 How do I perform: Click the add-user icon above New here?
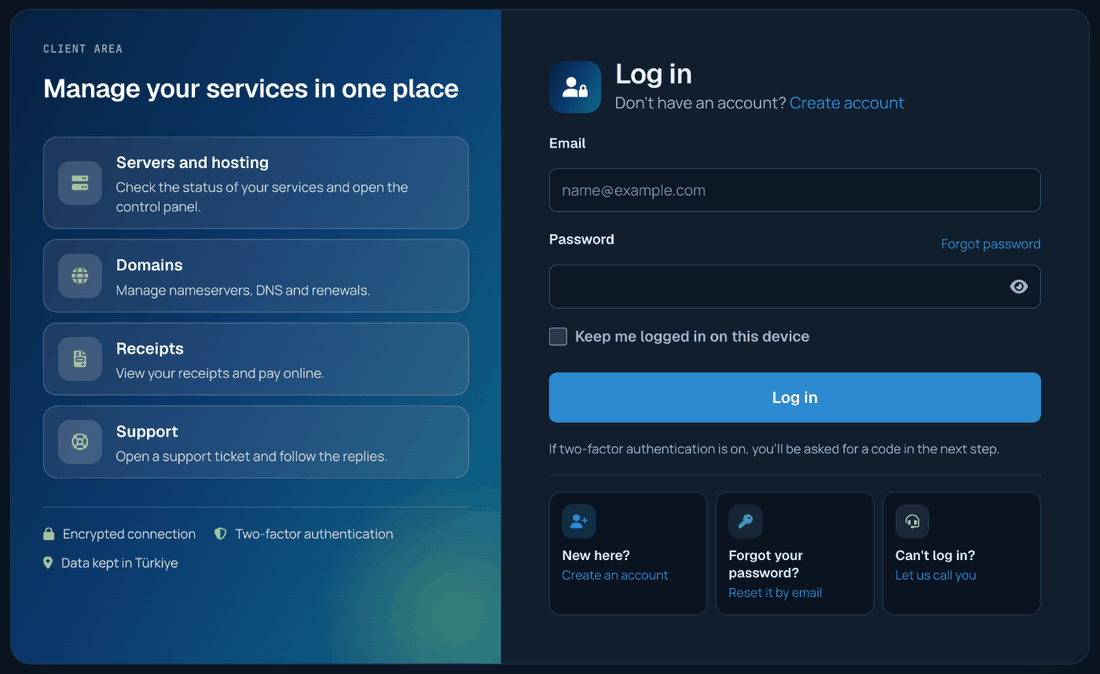[579, 521]
